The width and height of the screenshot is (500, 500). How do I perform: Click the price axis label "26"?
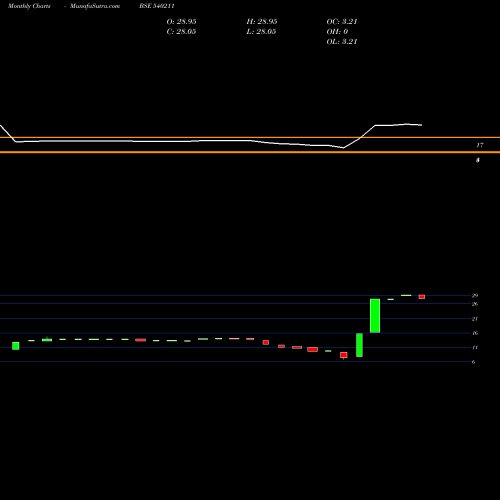pos(475,304)
